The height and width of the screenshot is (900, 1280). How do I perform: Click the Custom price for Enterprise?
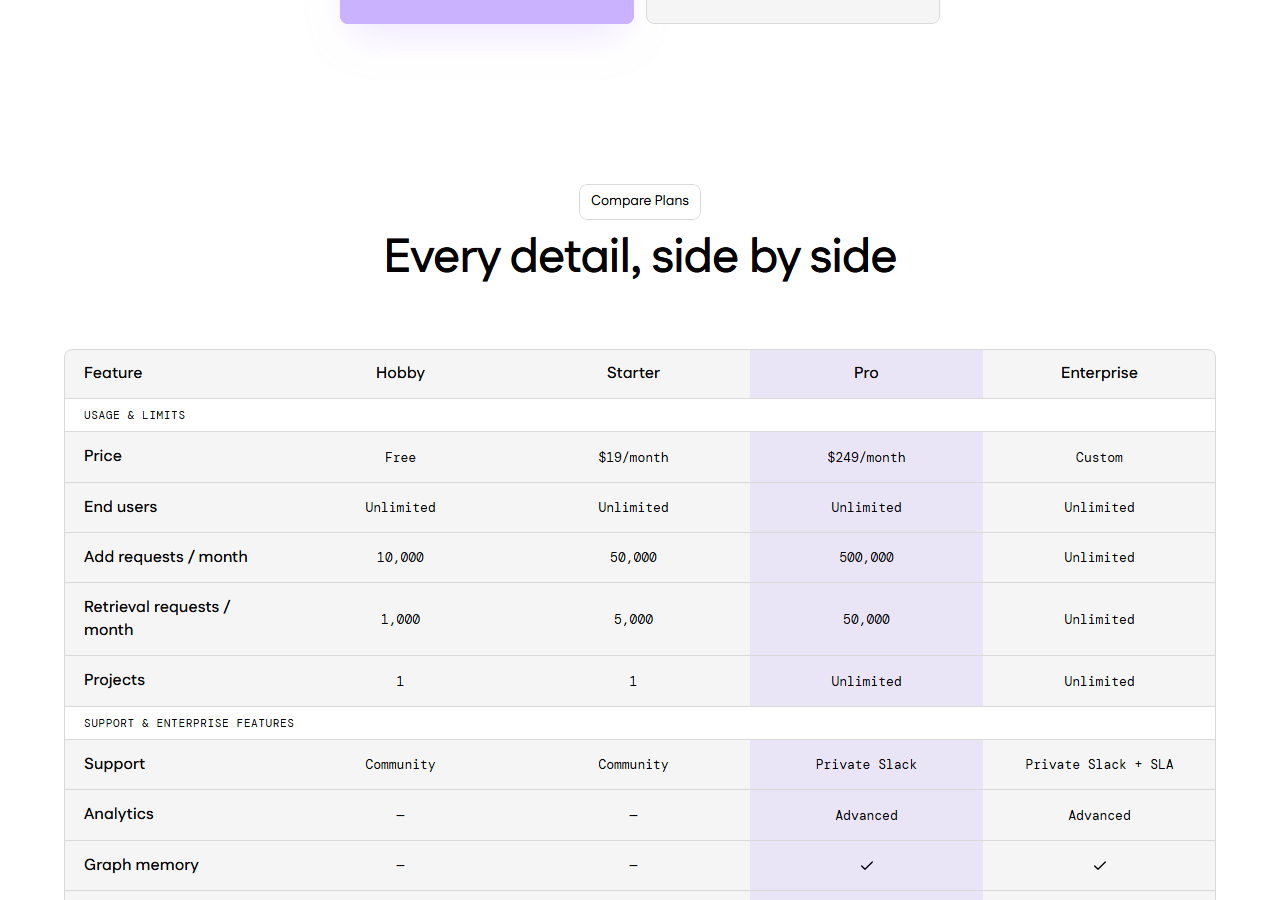(1099, 457)
